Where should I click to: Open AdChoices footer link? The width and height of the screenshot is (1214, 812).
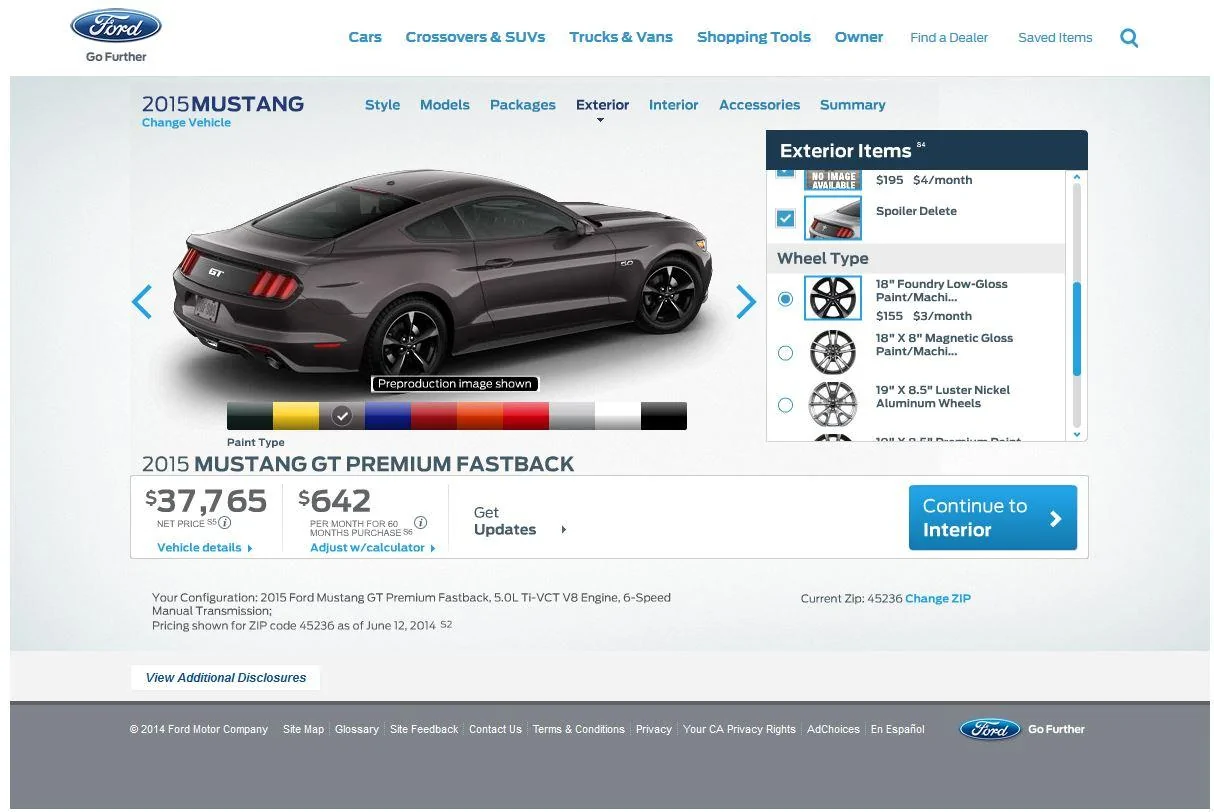833,730
